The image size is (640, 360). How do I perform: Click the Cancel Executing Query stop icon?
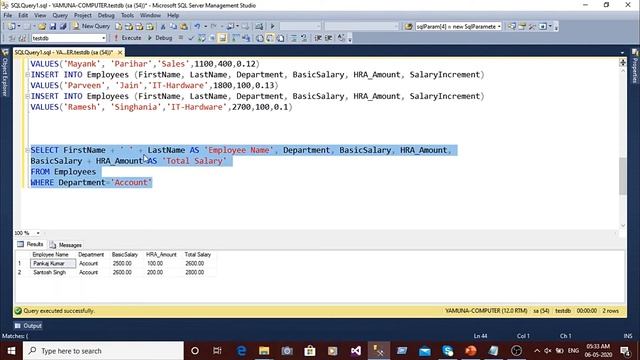click(181, 38)
